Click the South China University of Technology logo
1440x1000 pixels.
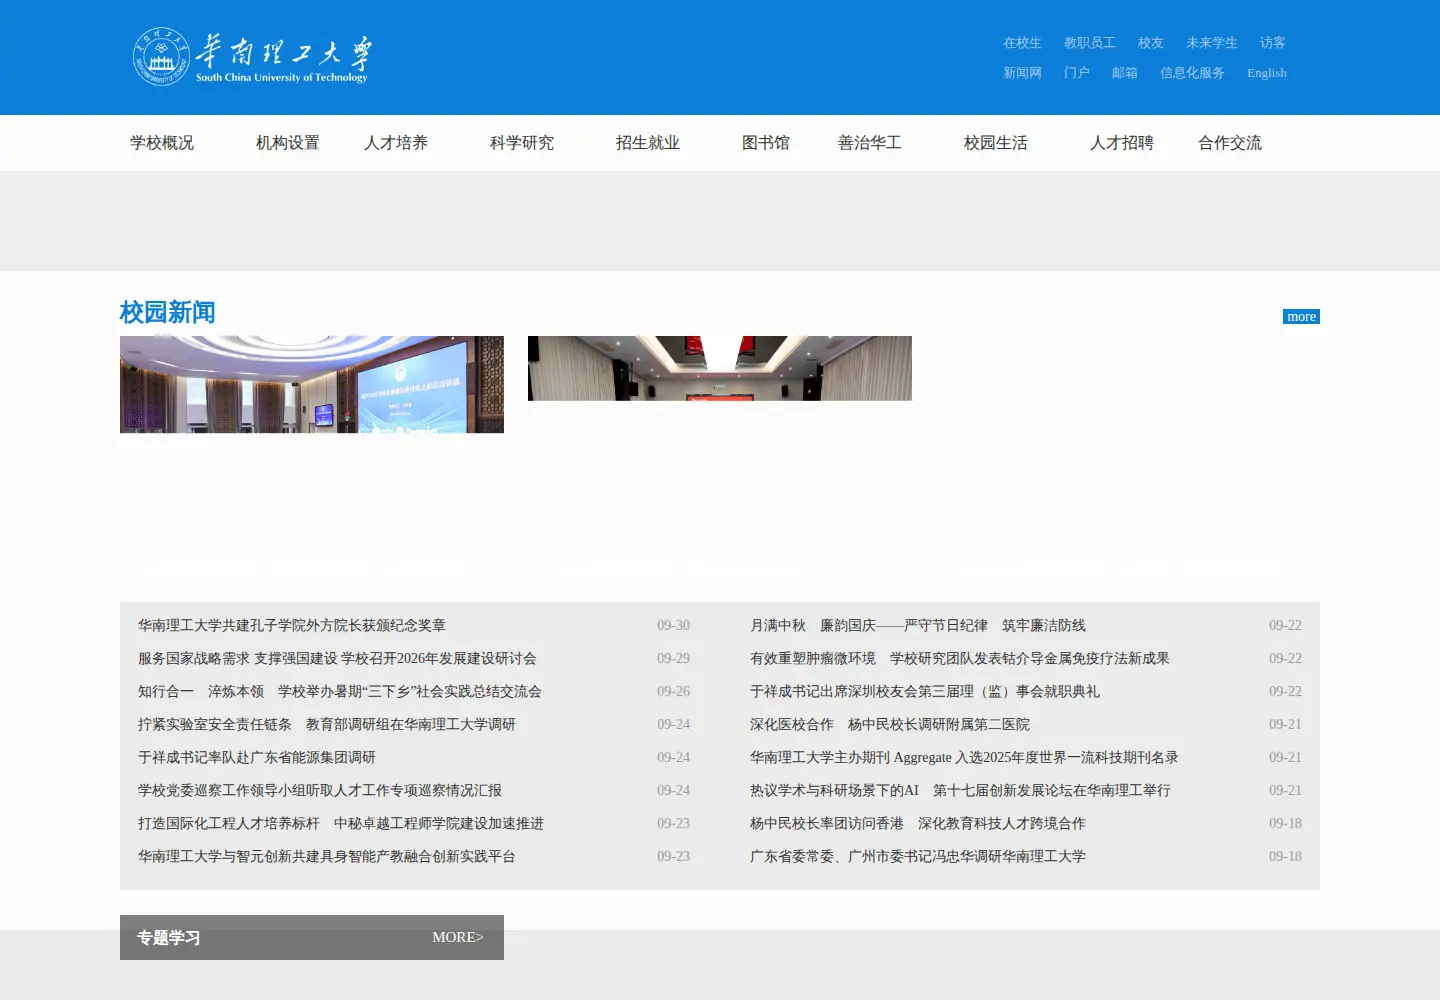[252, 57]
